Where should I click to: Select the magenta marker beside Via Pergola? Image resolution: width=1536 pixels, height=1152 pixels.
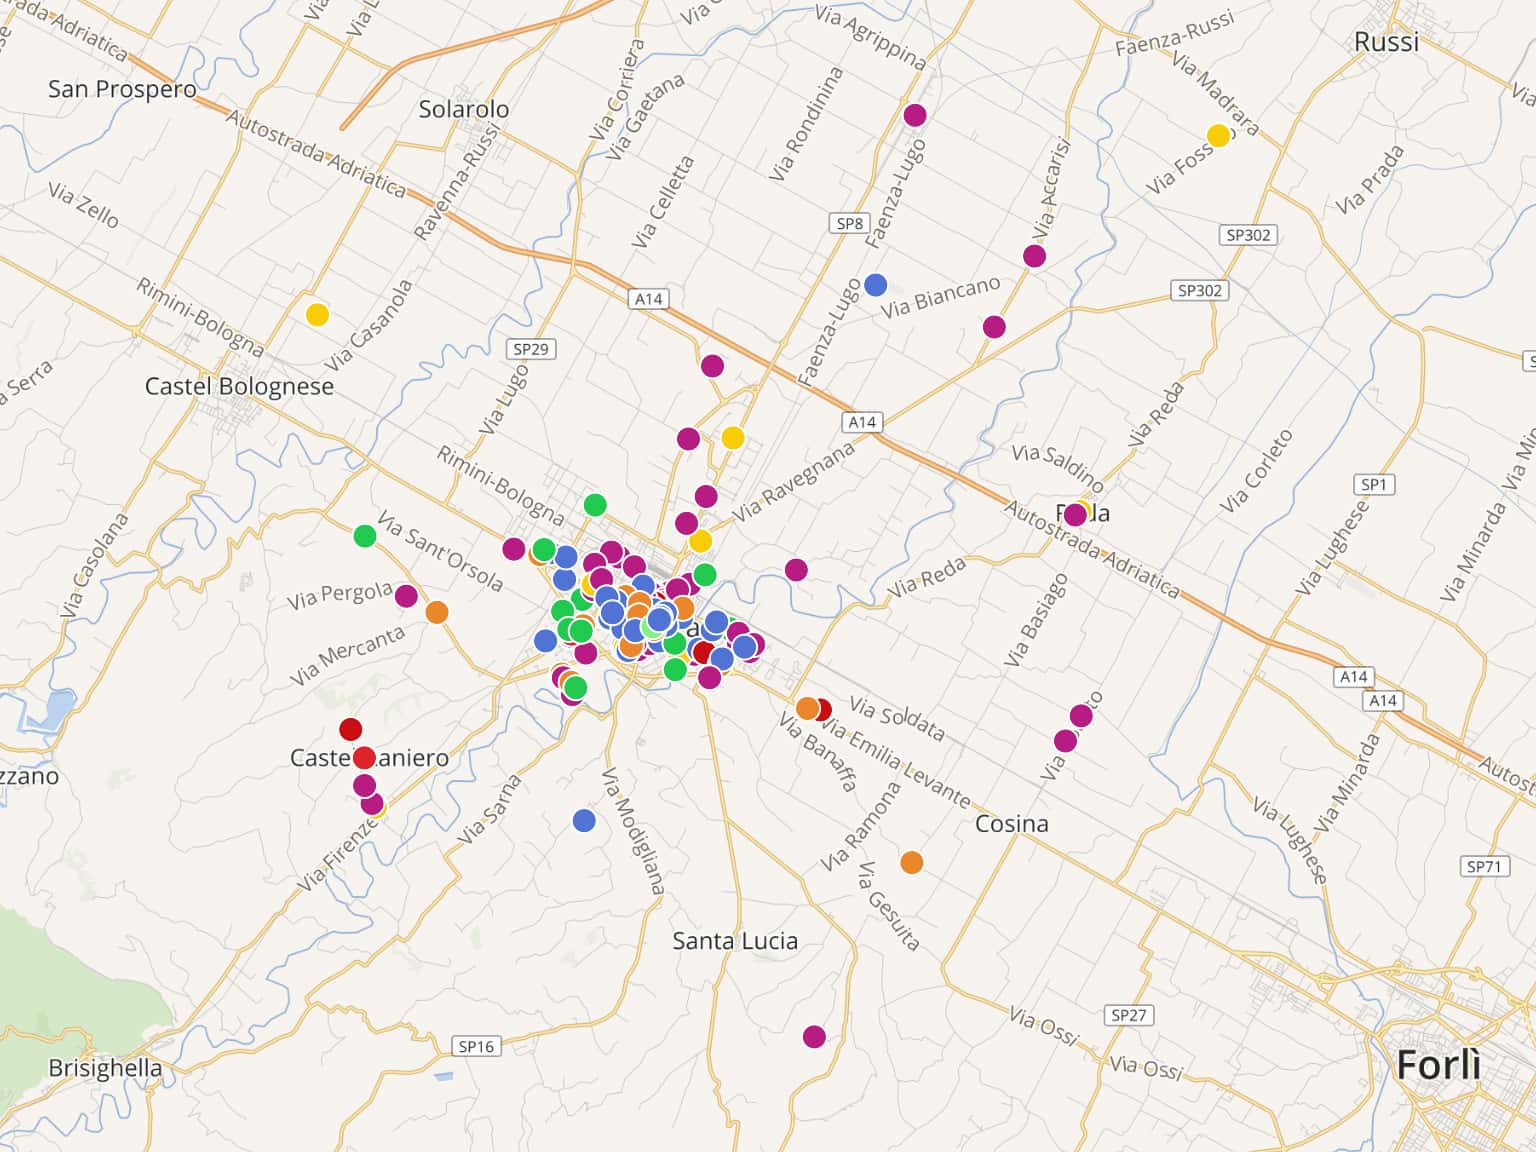pyautogui.click(x=406, y=597)
